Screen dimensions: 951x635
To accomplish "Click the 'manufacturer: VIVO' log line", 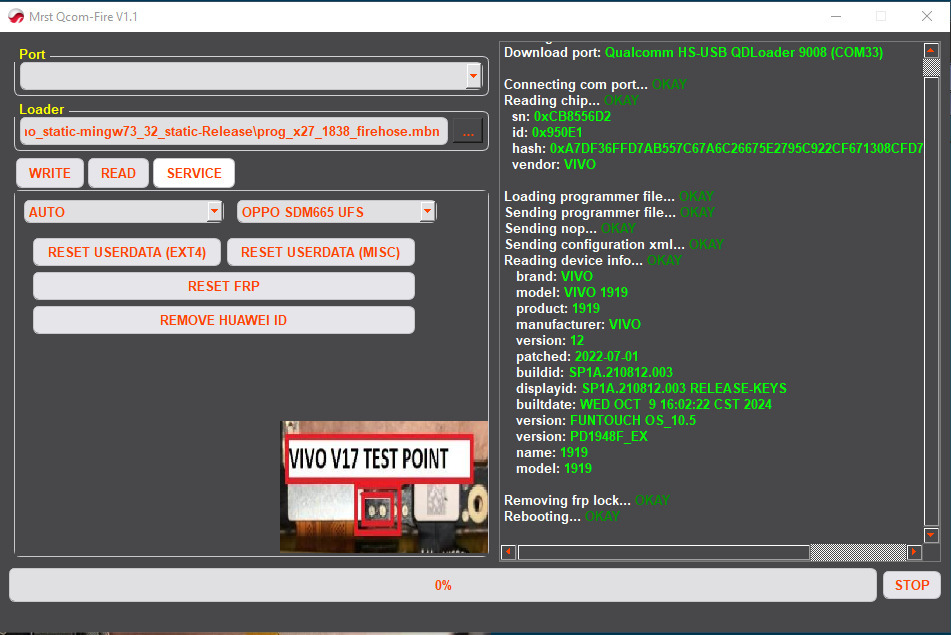I will 578,324.
